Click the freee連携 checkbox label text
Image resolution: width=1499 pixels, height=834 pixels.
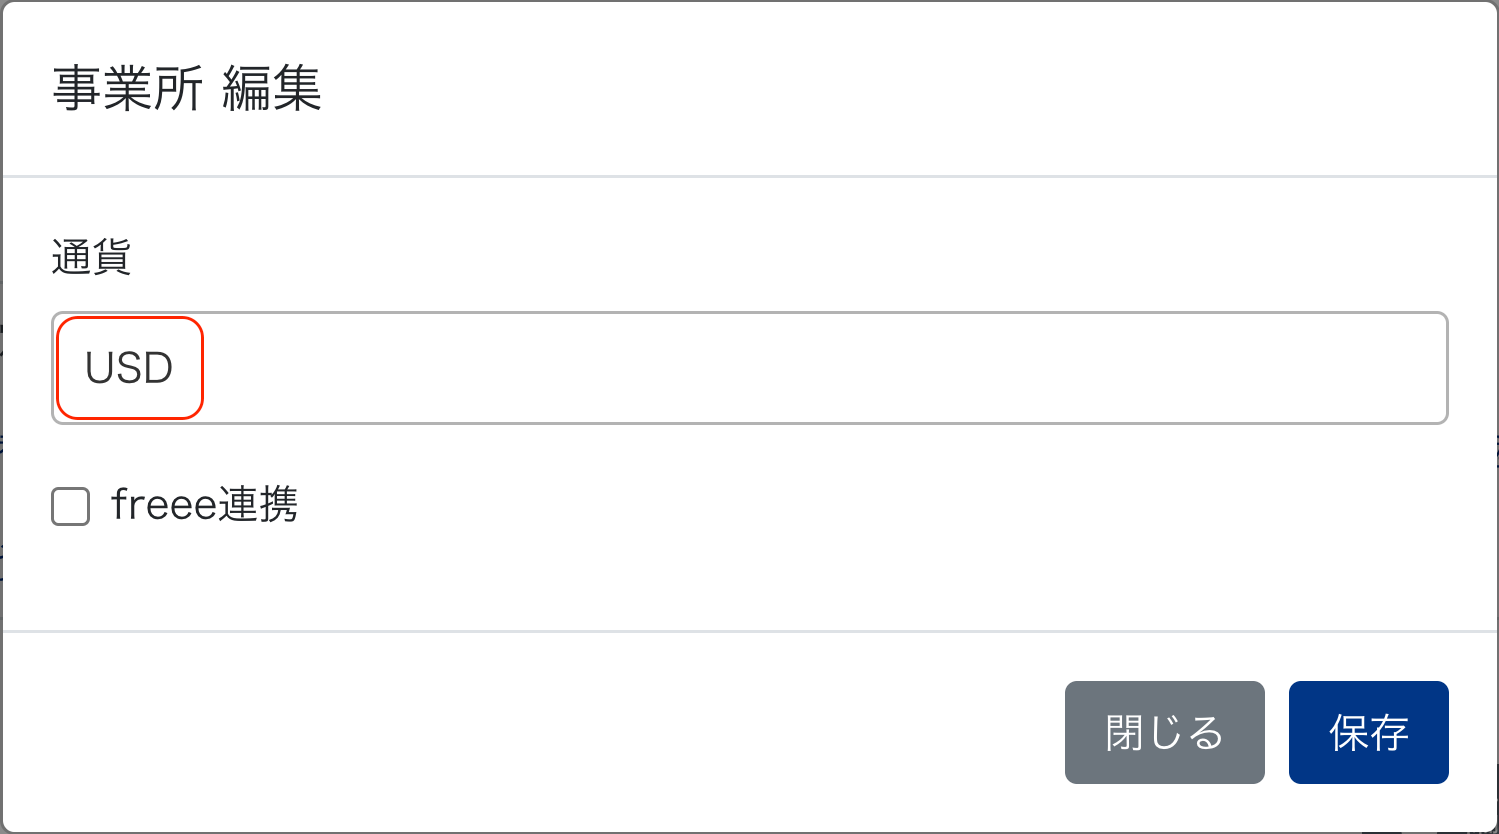pyautogui.click(x=204, y=504)
